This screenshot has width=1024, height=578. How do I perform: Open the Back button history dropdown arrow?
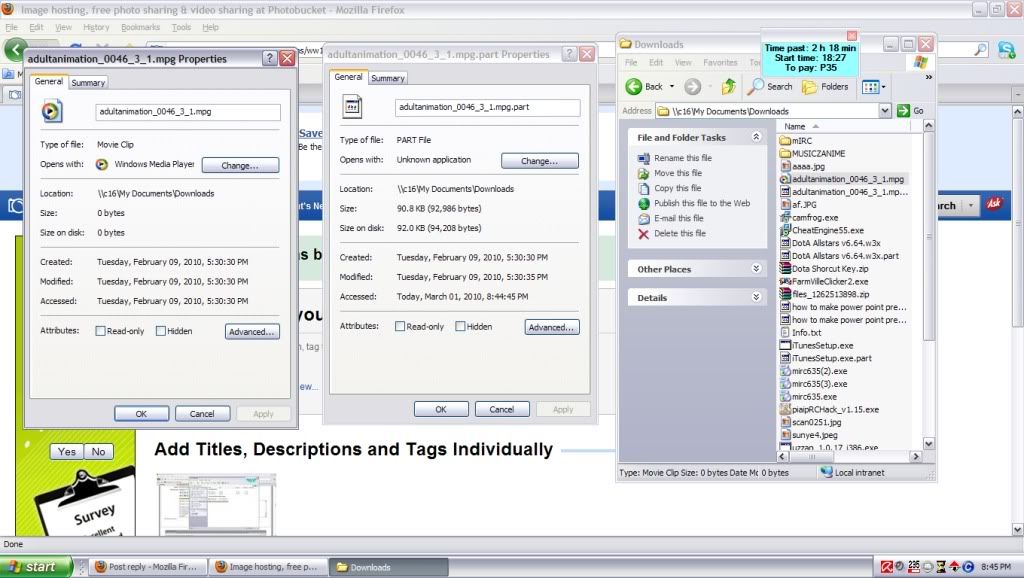click(672, 86)
